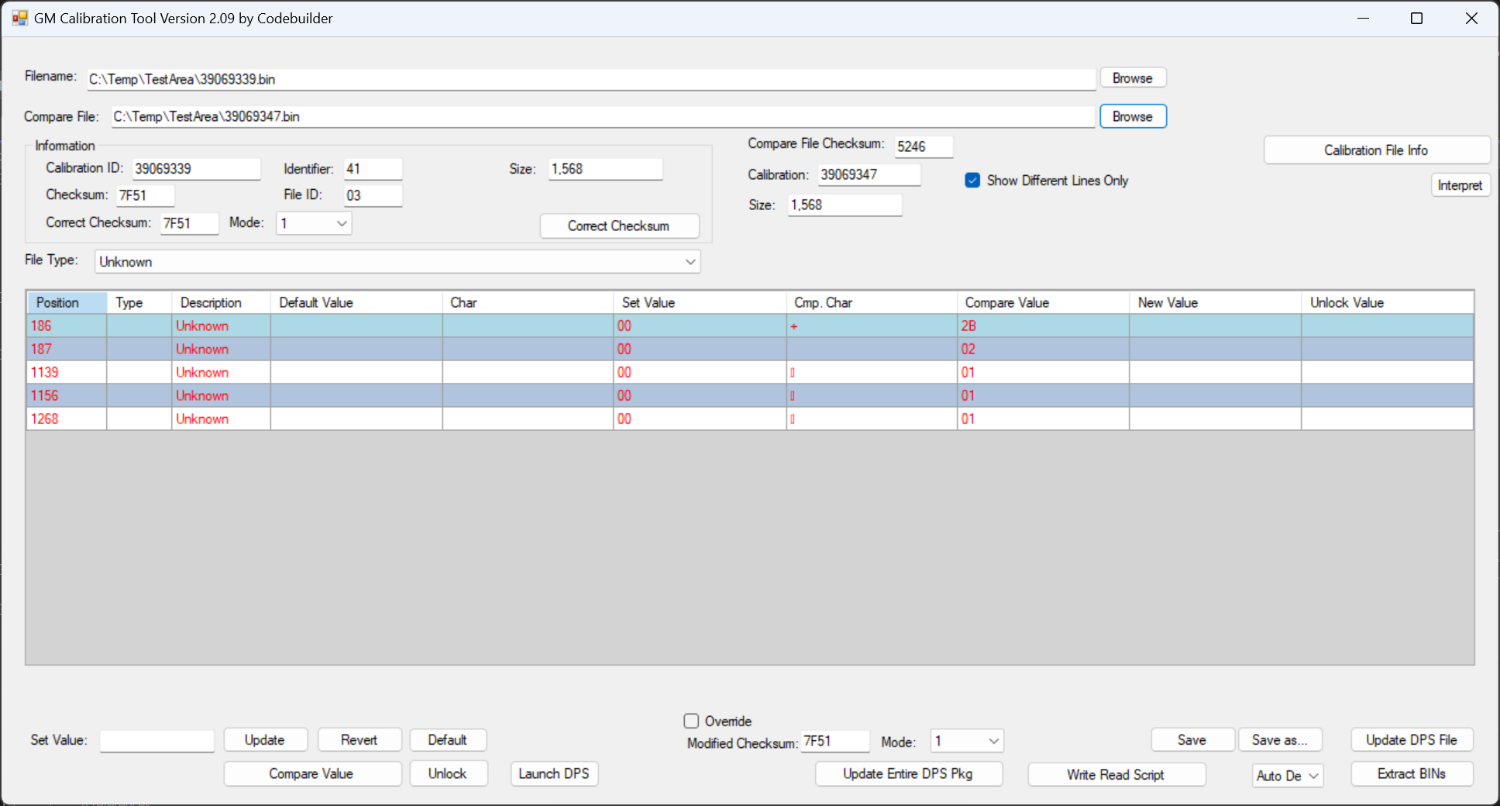Click the Save as... button
The width and height of the screenshot is (1500, 806).
(x=1280, y=740)
